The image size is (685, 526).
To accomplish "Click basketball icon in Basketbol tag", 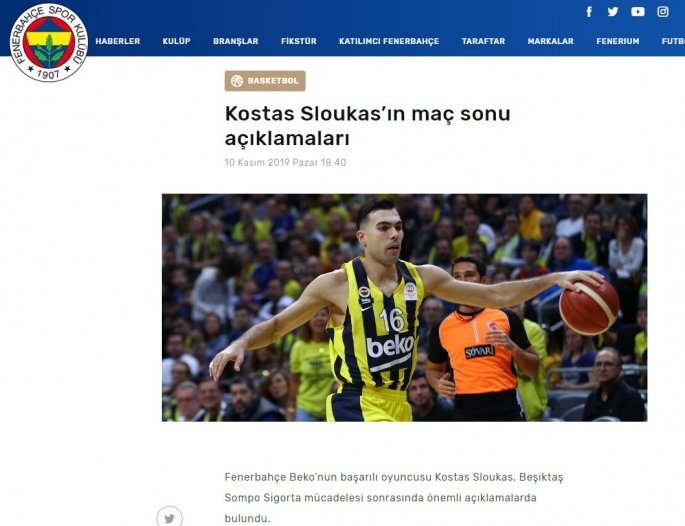I will point(237,81).
